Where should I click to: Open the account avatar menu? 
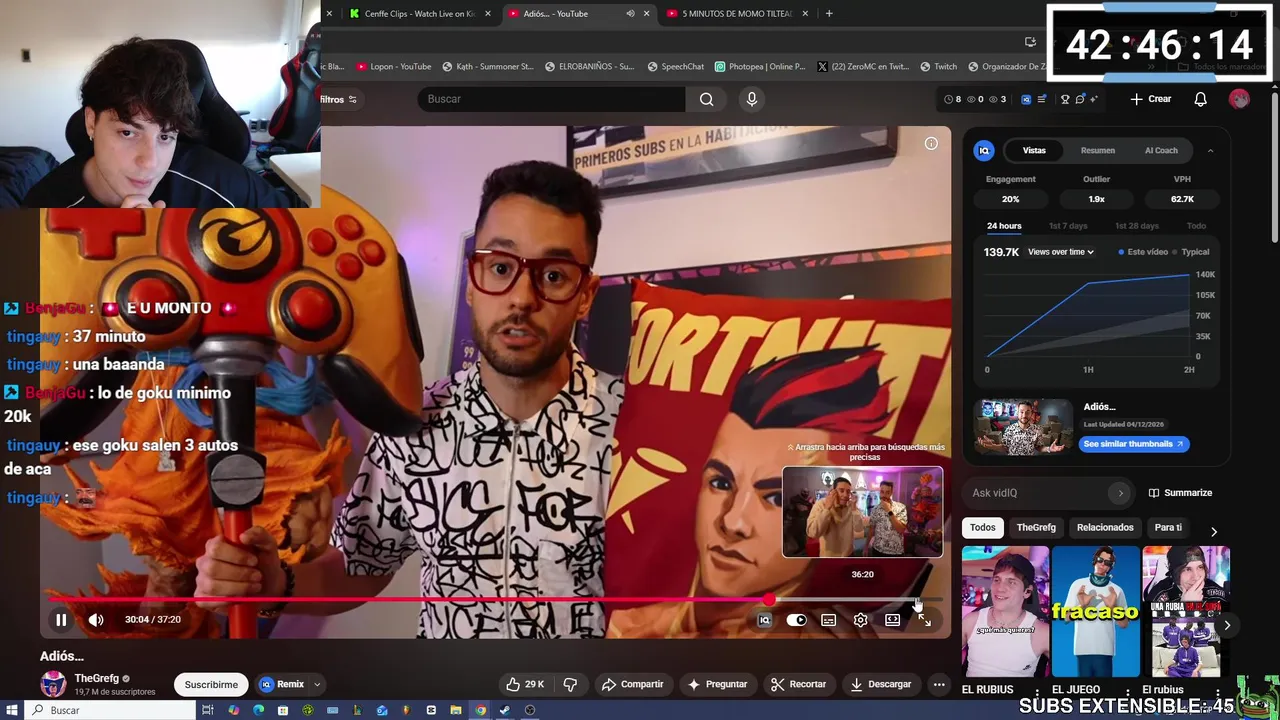pyautogui.click(x=1239, y=99)
